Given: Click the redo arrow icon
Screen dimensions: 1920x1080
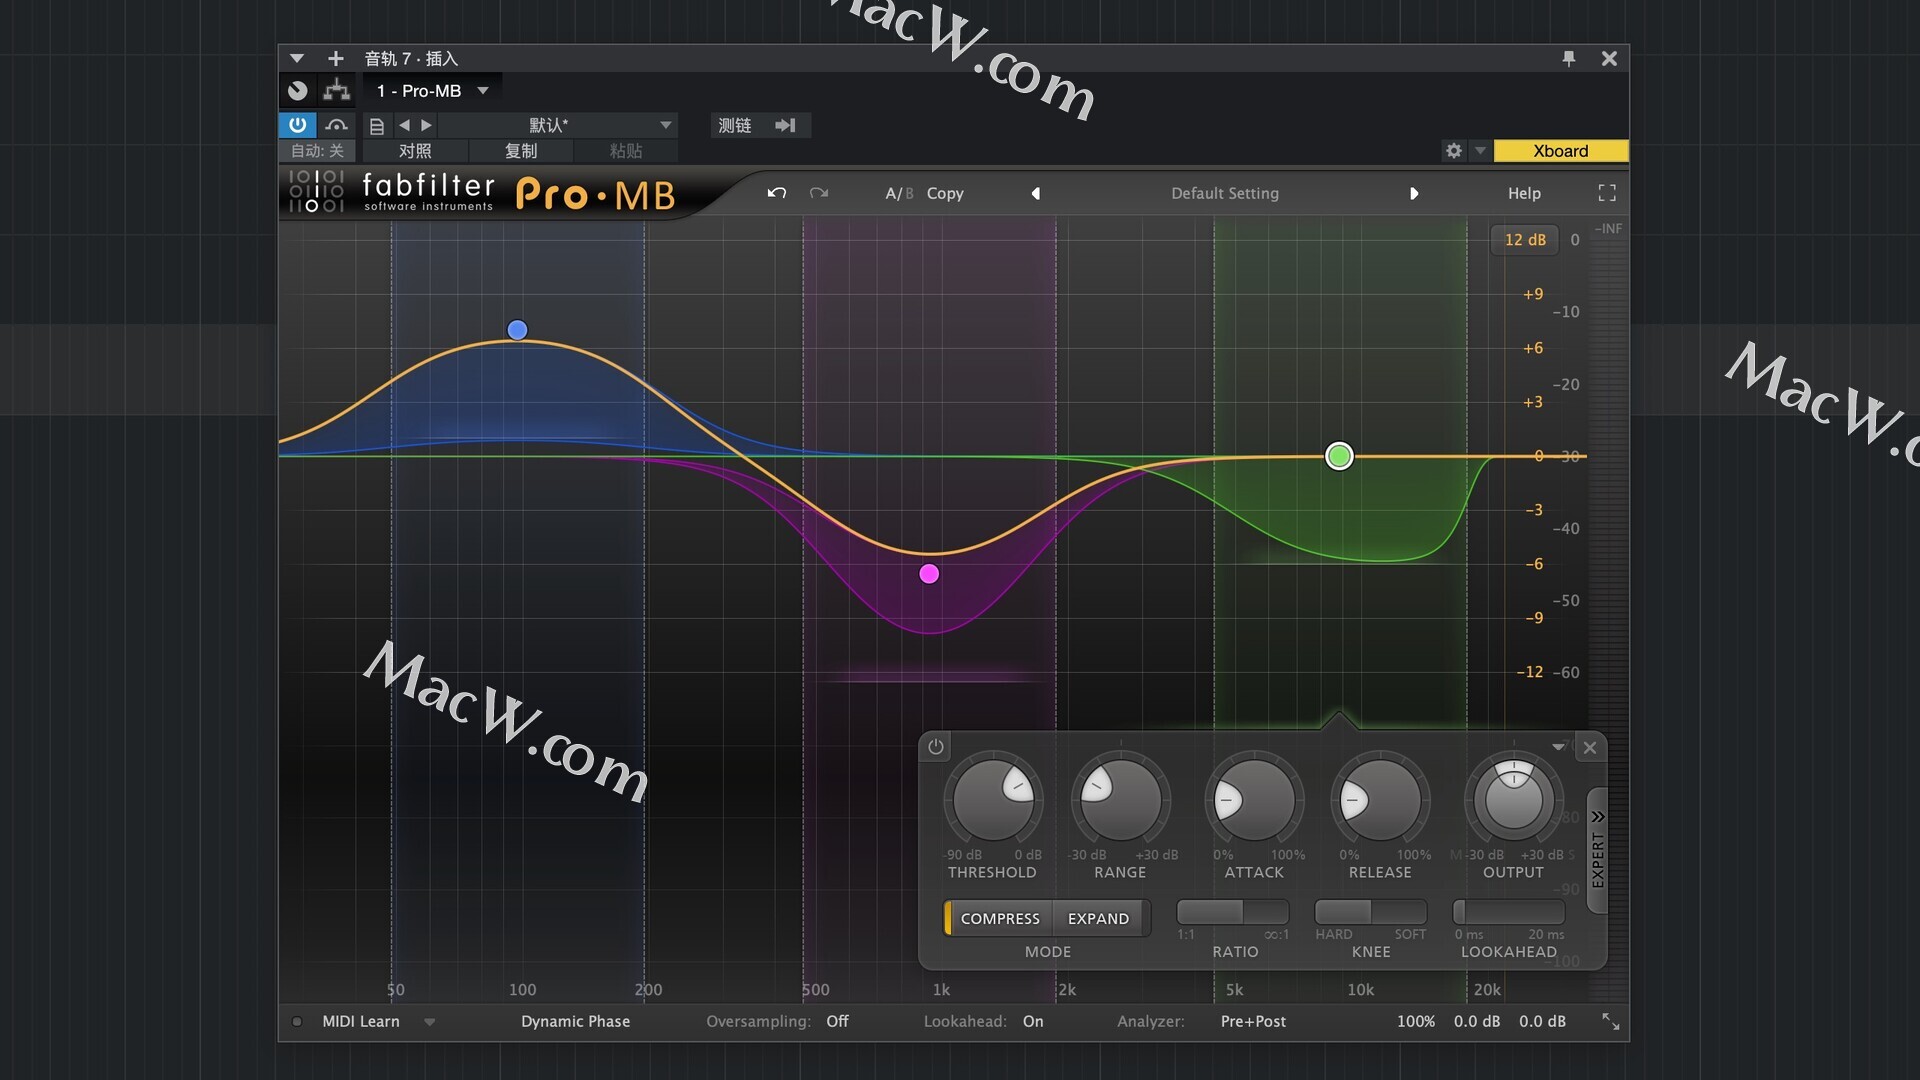Looking at the screenshot, I should tap(819, 193).
